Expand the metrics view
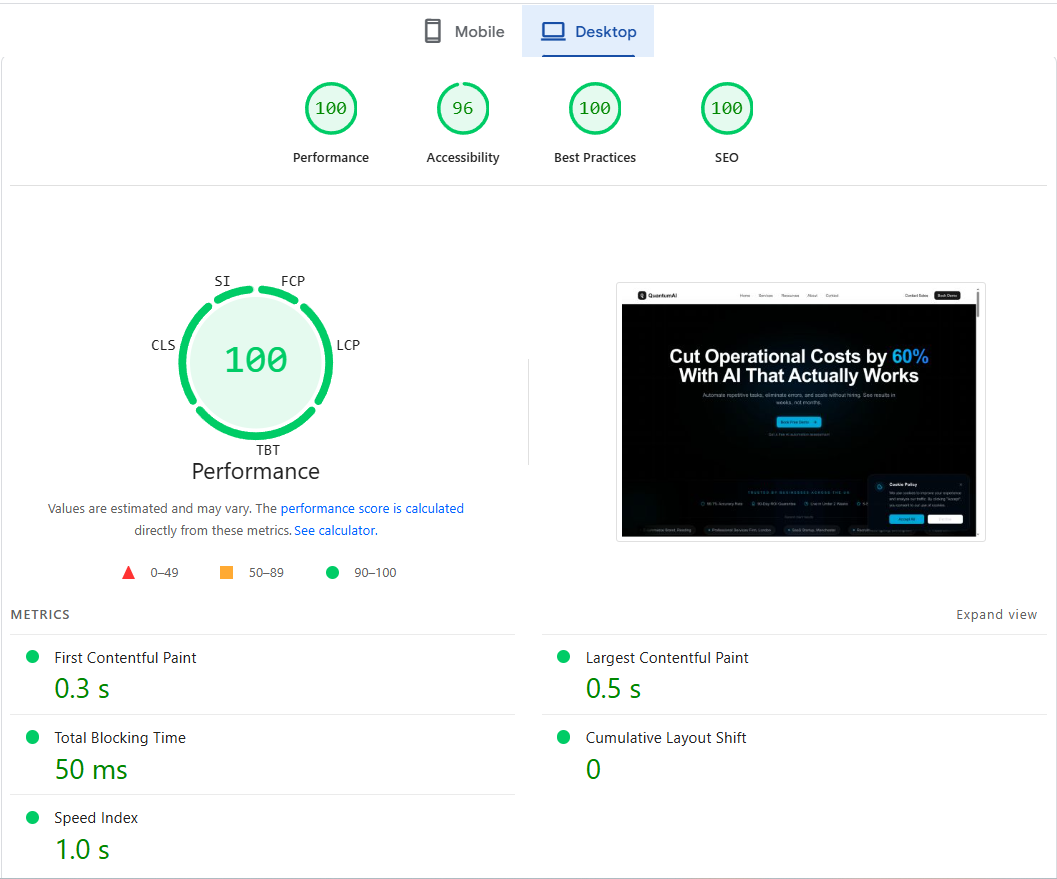This screenshot has width=1057, height=879. pyautogui.click(x=996, y=614)
